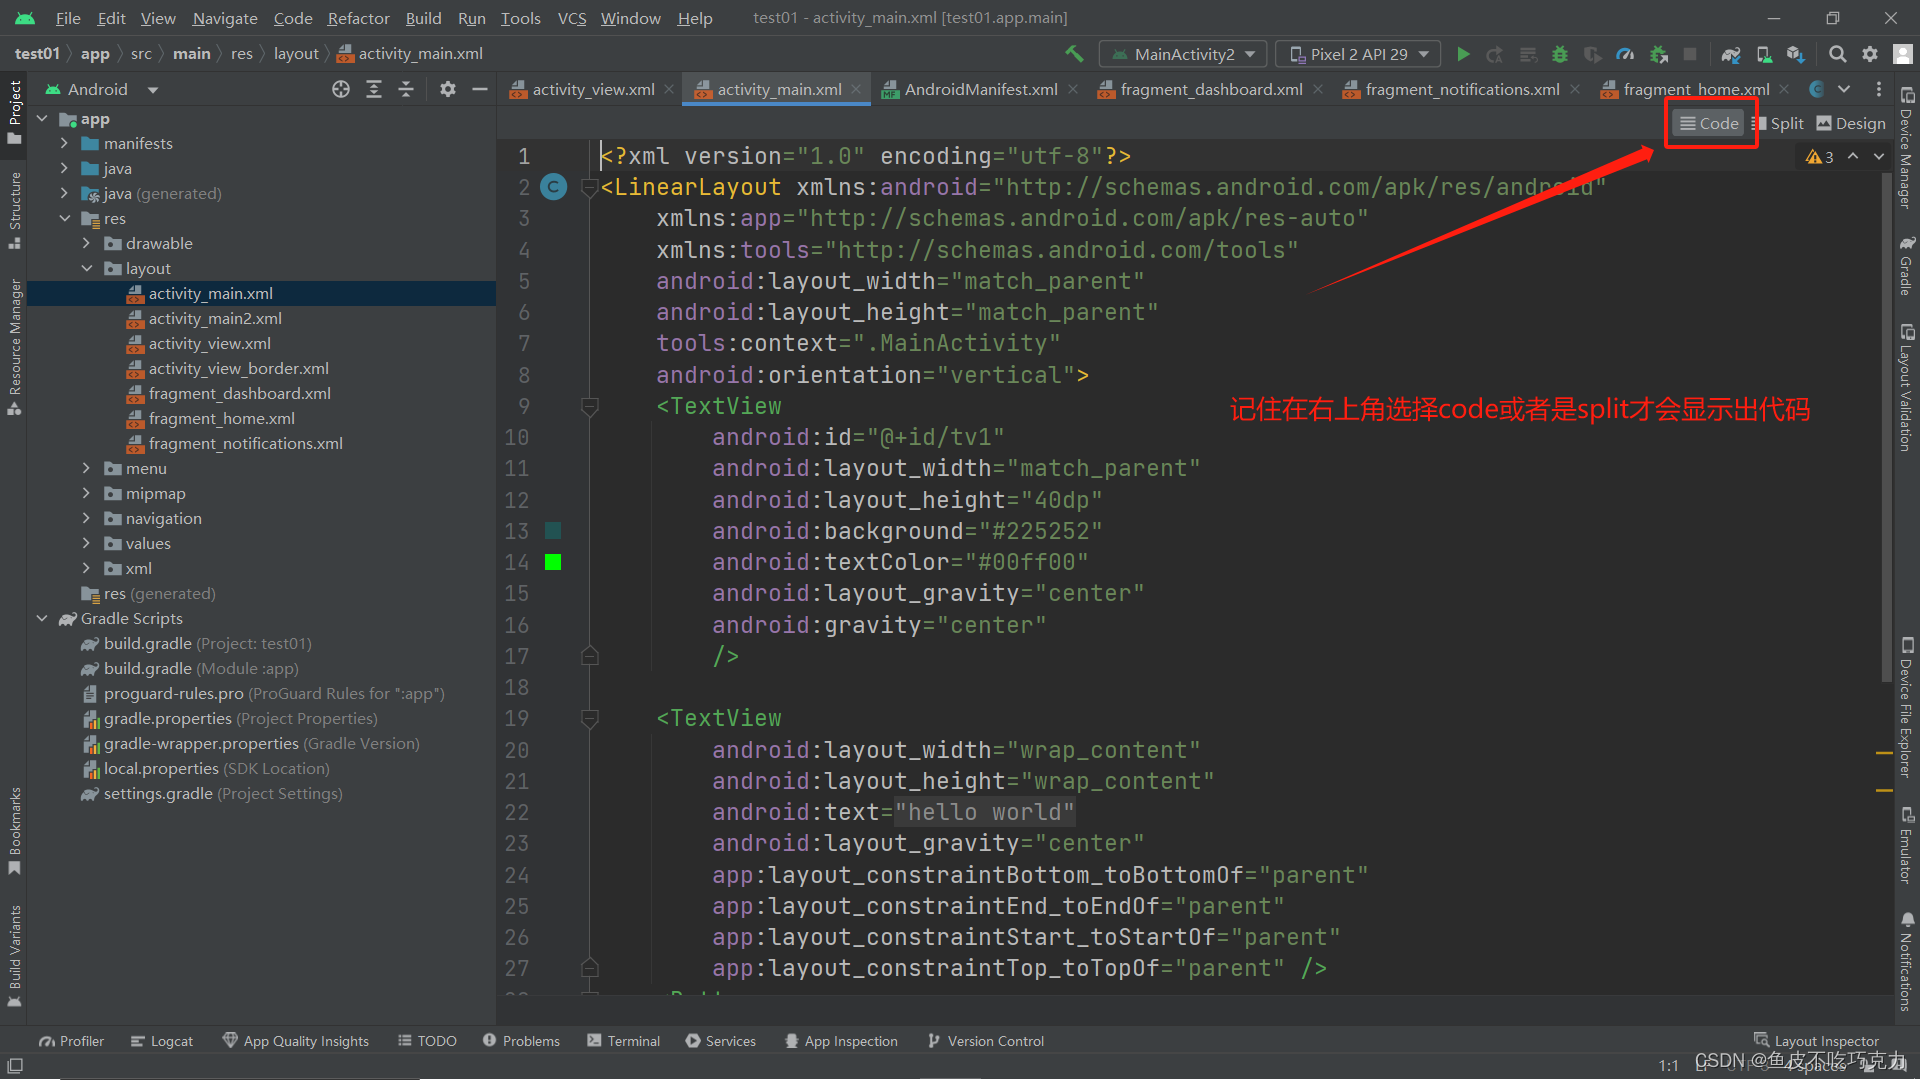Open activity_main2.xml in the project tree

click(215, 318)
